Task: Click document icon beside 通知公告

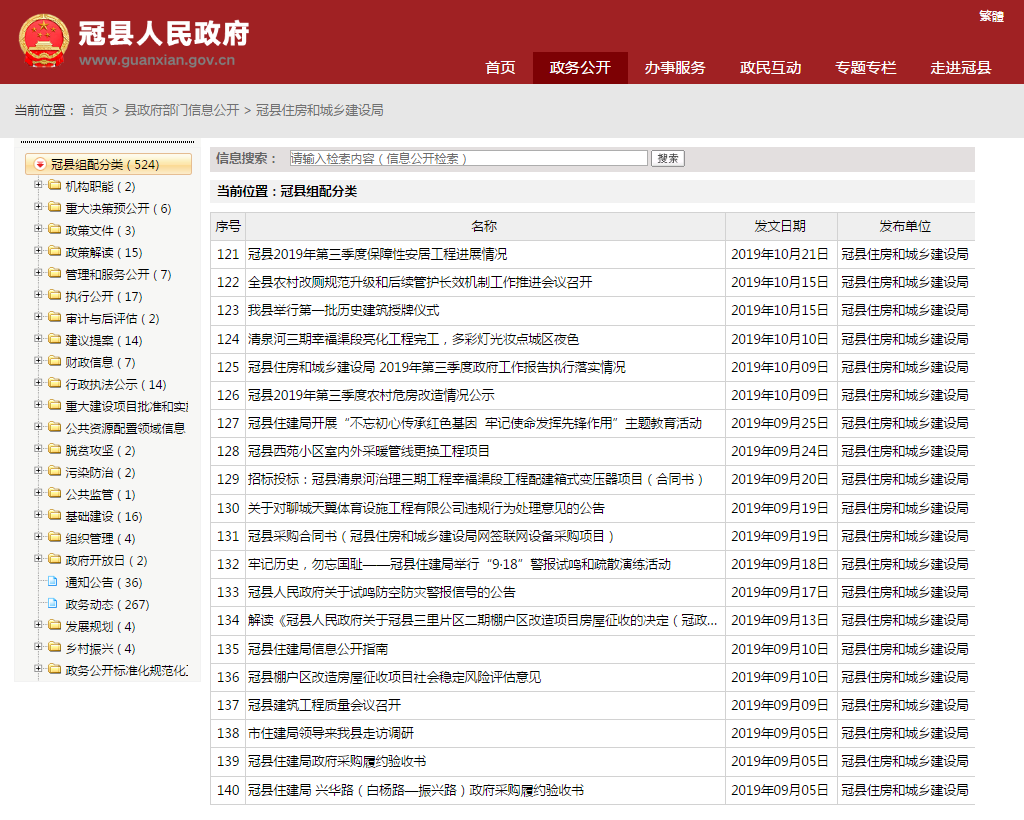Action: point(54,582)
